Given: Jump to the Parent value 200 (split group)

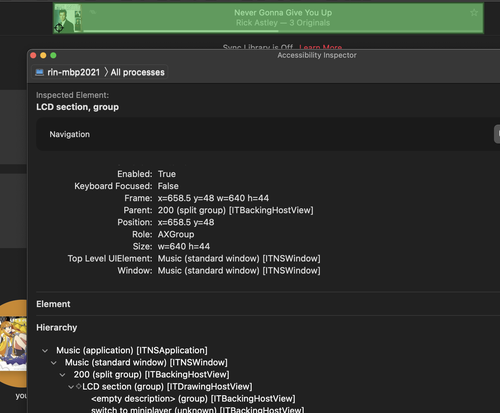Looking at the screenshot, I should (235, 210).
